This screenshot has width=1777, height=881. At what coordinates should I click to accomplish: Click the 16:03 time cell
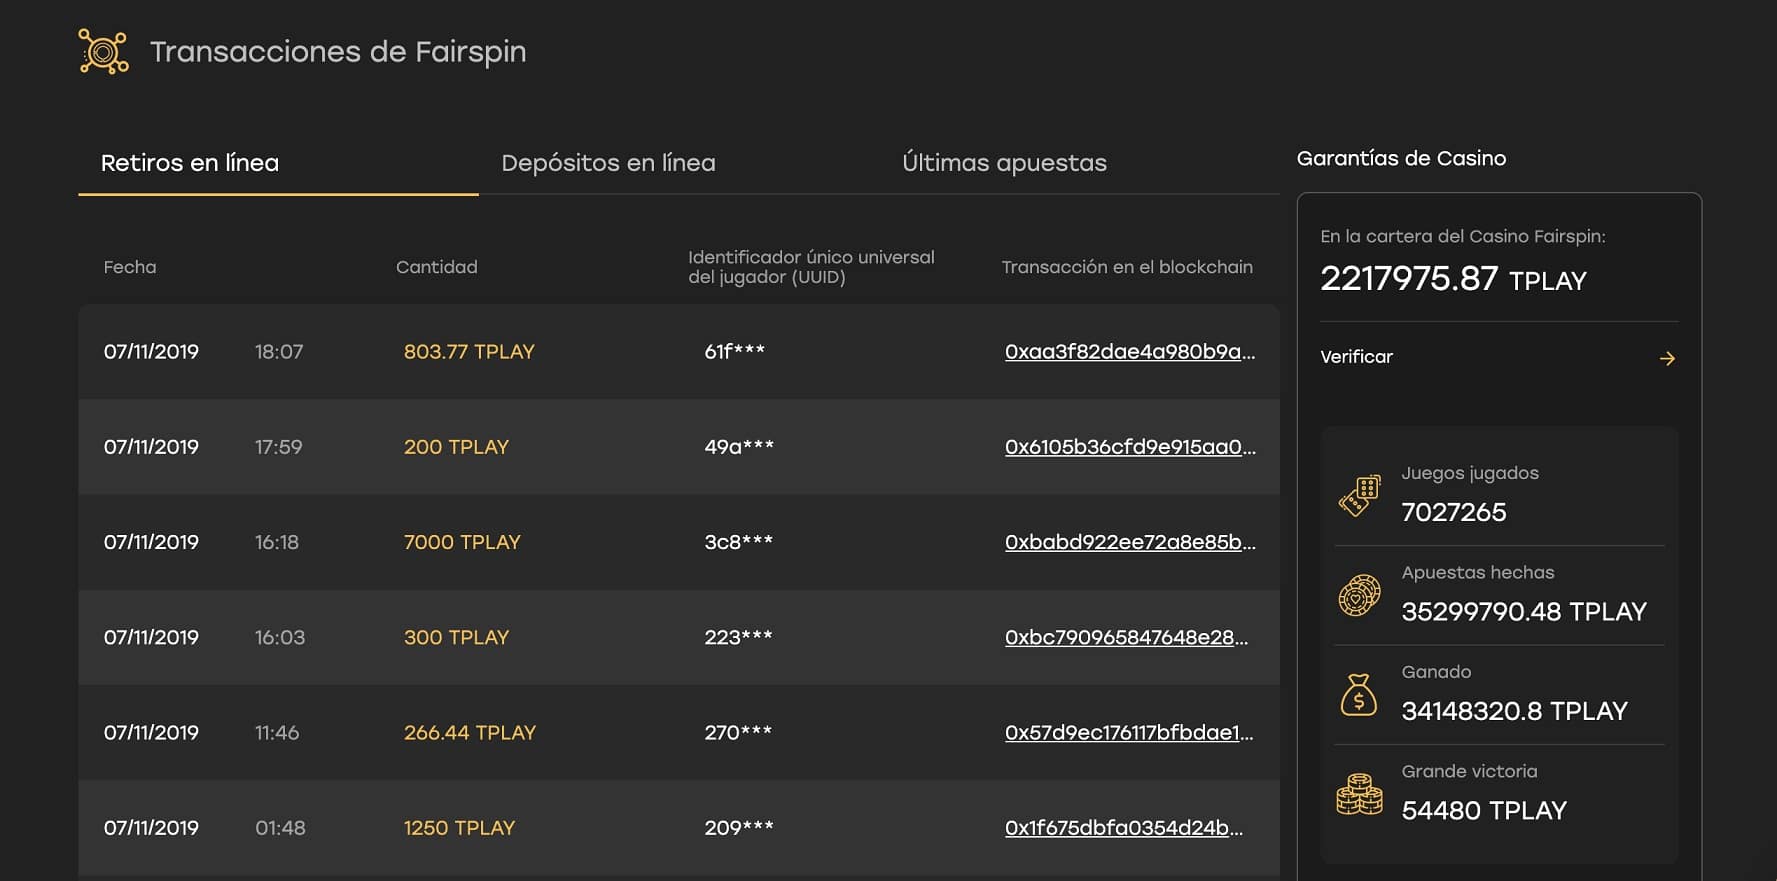[280, 637]
